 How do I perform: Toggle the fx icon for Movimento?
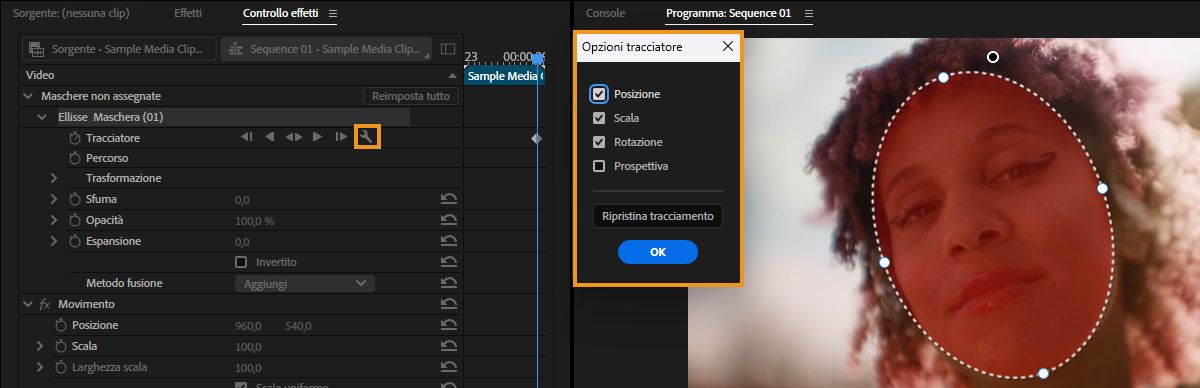click(x=45, y=304)
